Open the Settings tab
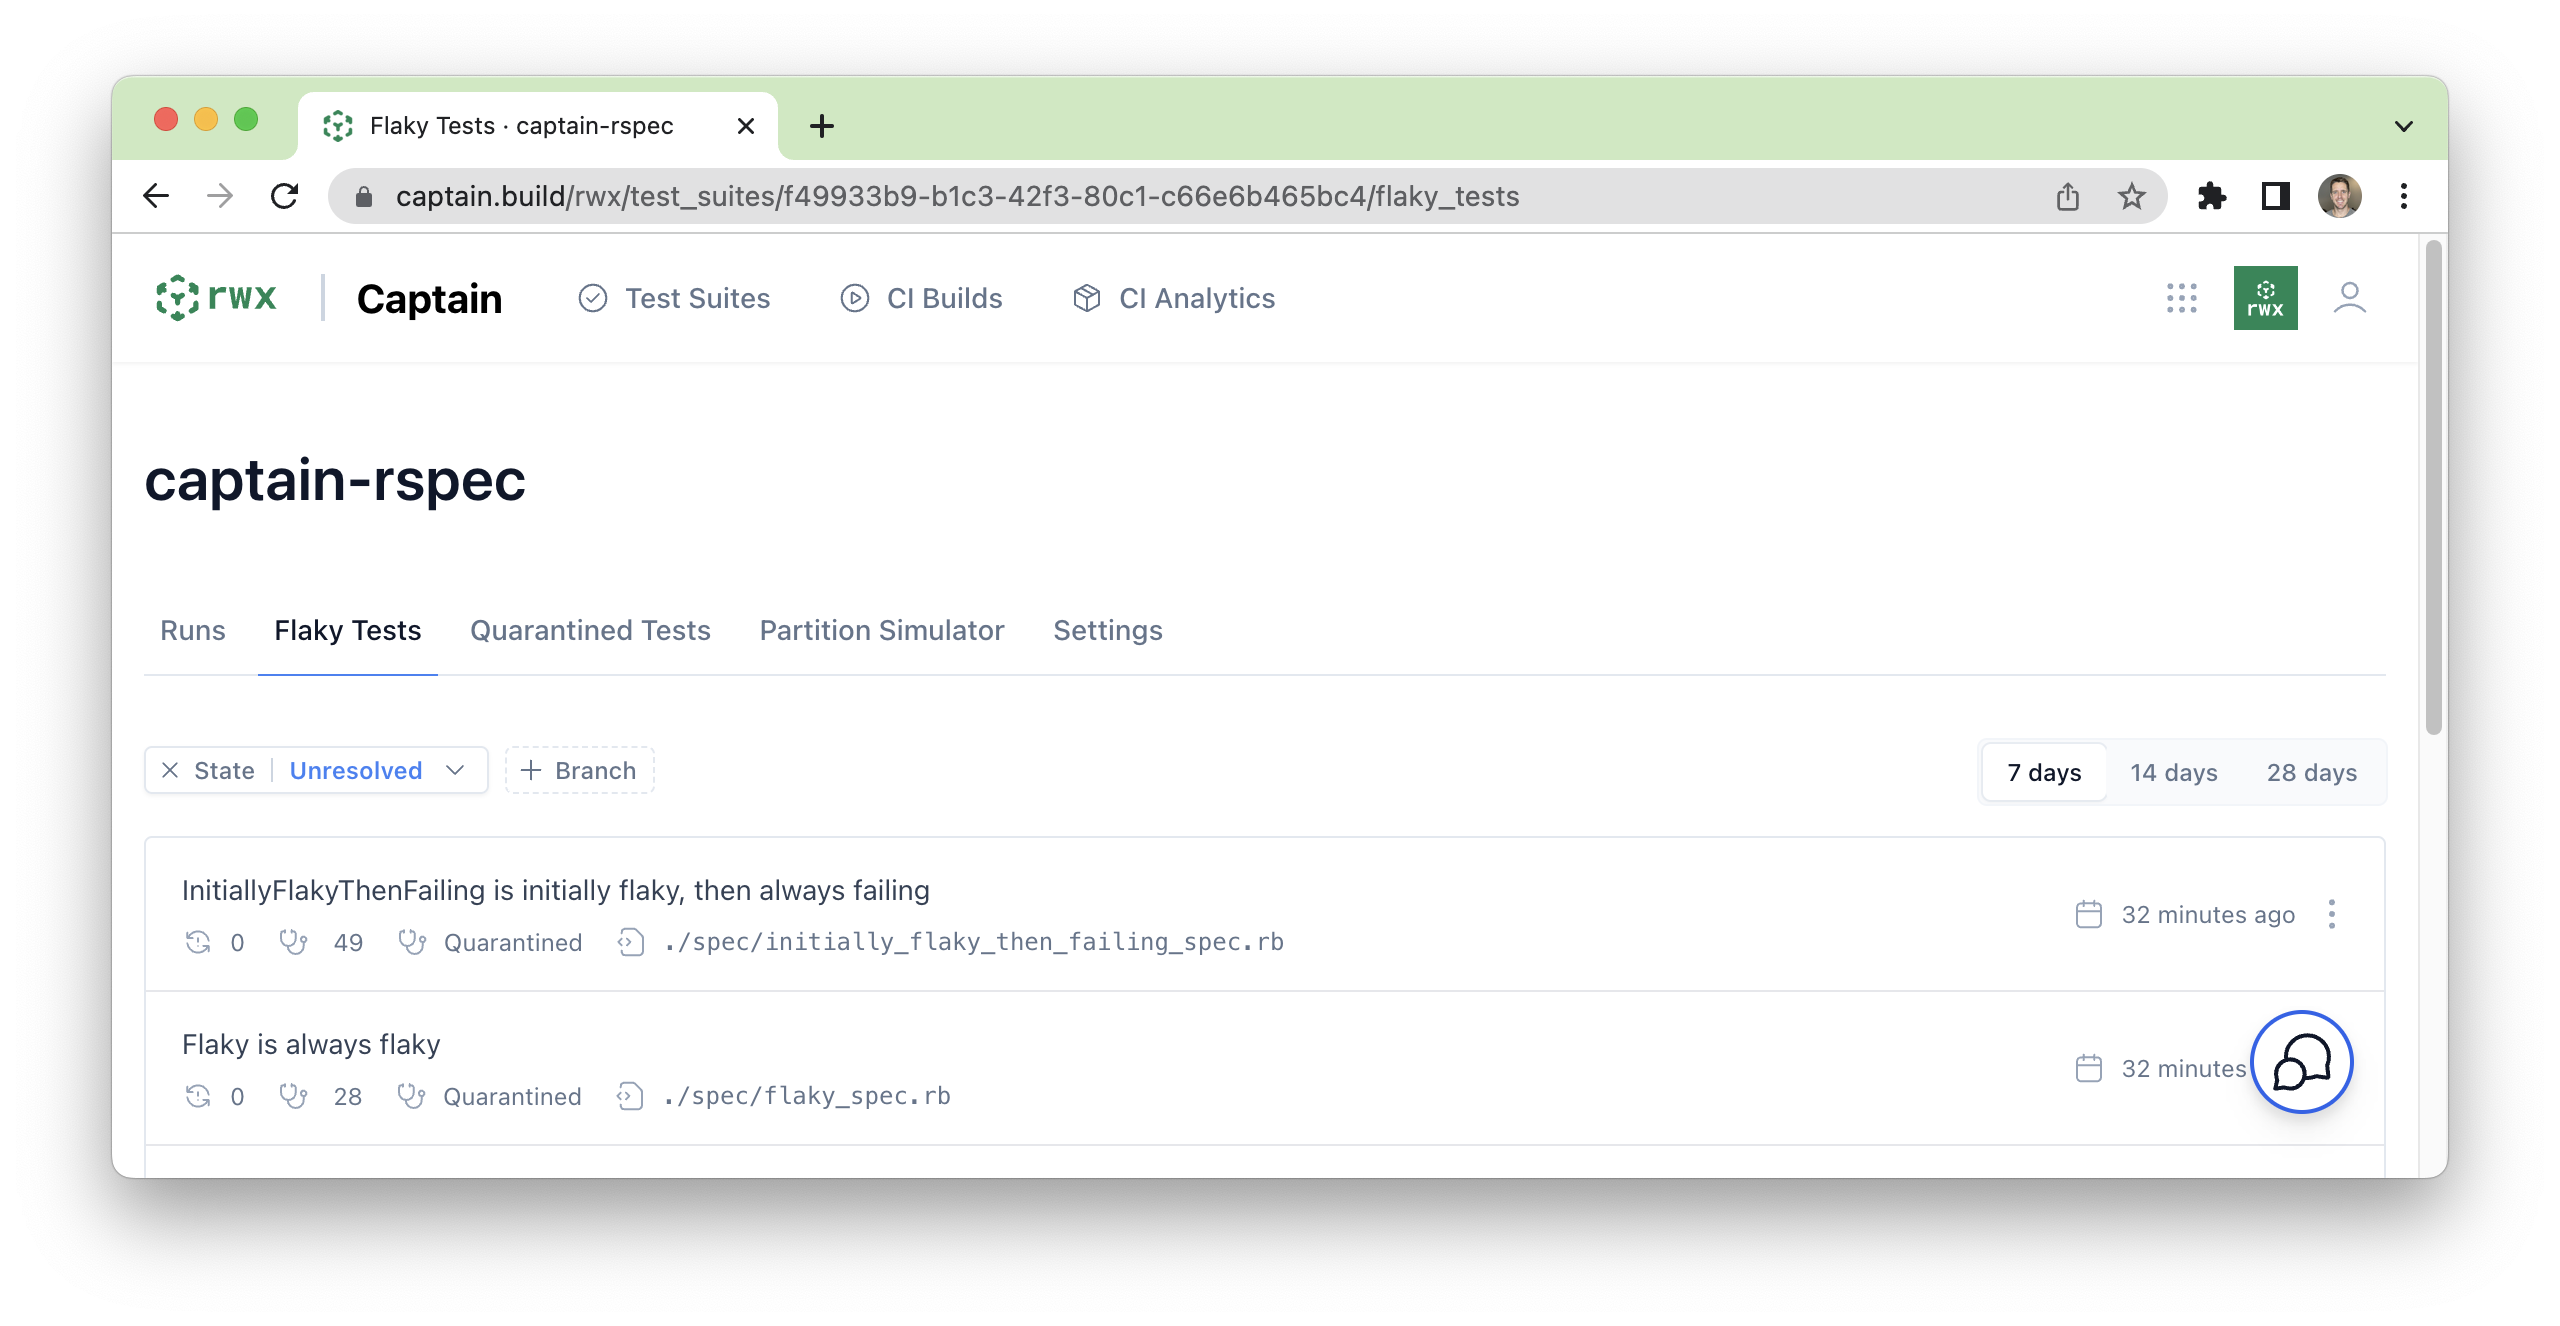2560x1326 pixels. click(1107, 630)
